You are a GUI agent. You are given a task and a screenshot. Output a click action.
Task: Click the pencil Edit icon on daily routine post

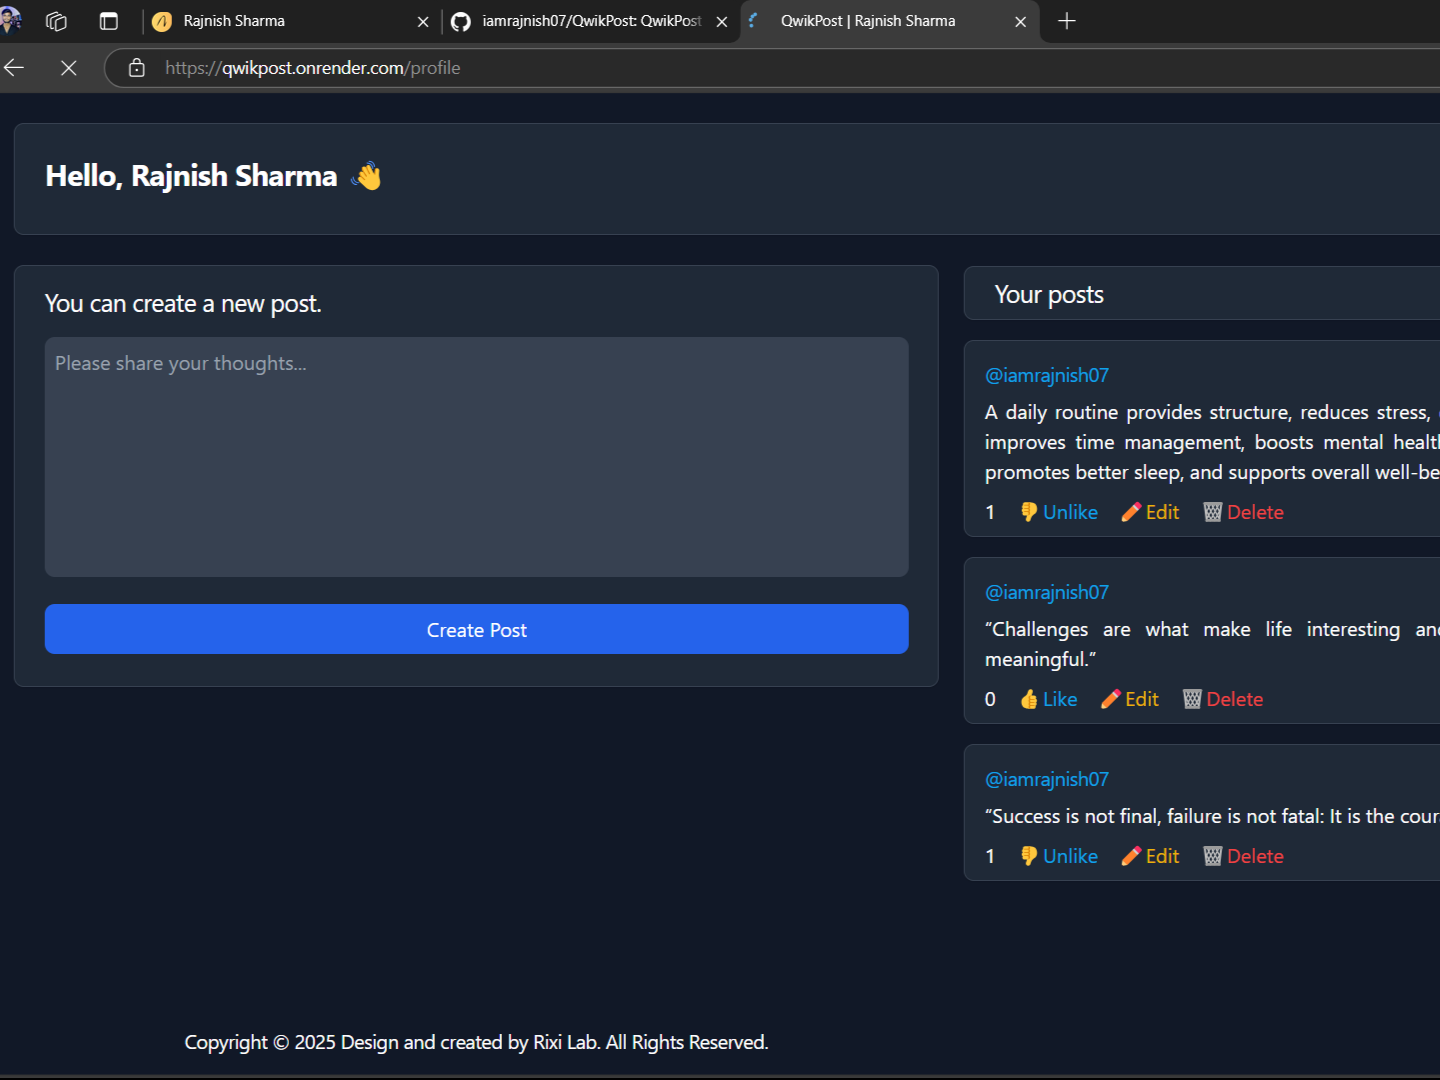click(1131, 512)
